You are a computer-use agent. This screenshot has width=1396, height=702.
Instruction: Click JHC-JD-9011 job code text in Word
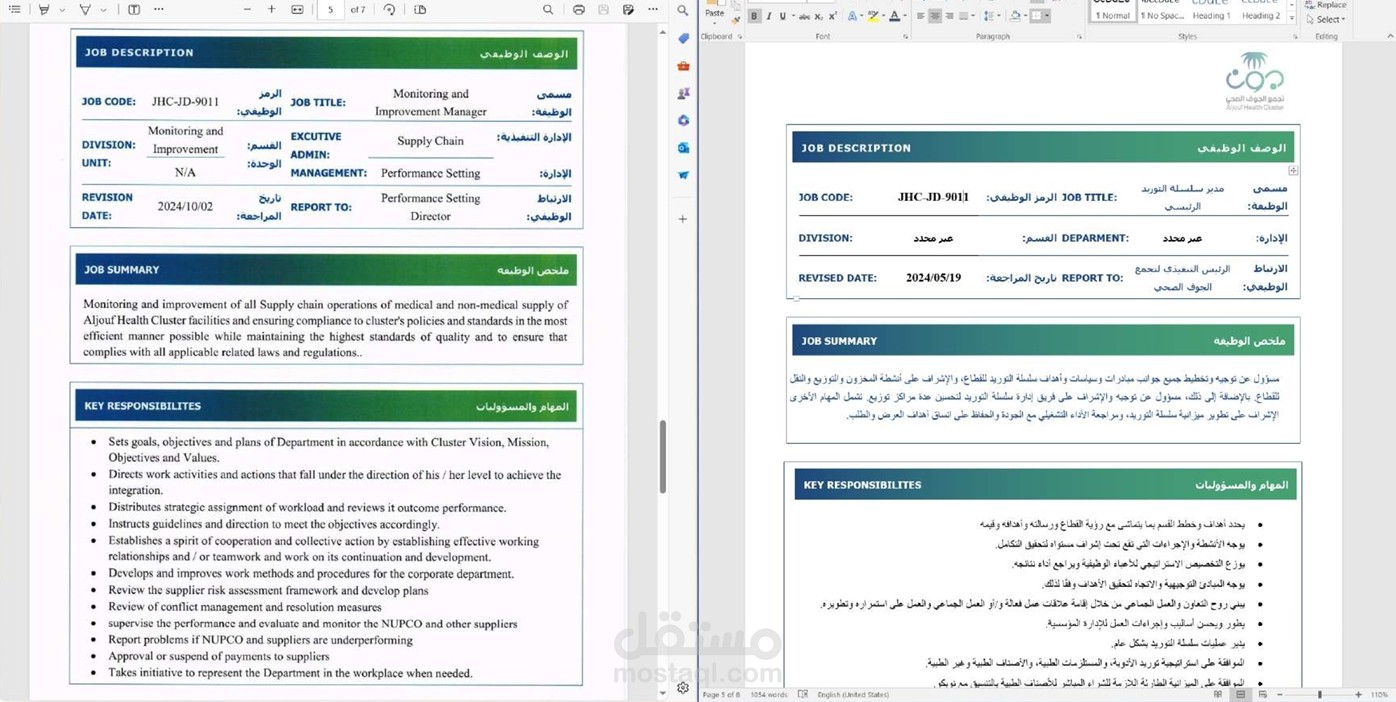pyautogui.click(x=933, y=197)
